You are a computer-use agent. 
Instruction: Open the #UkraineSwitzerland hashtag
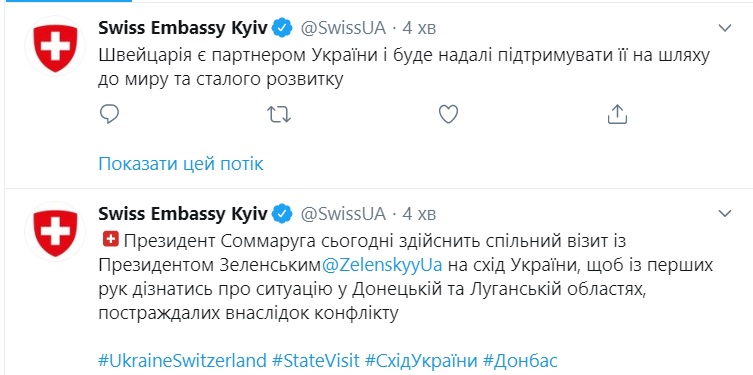coord(182,360)
